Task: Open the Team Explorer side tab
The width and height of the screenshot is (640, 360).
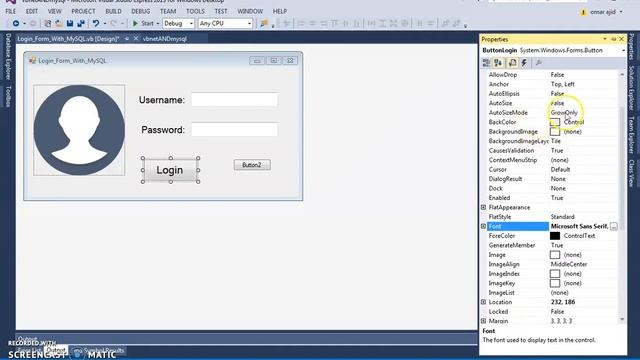Action: (631, 135)
